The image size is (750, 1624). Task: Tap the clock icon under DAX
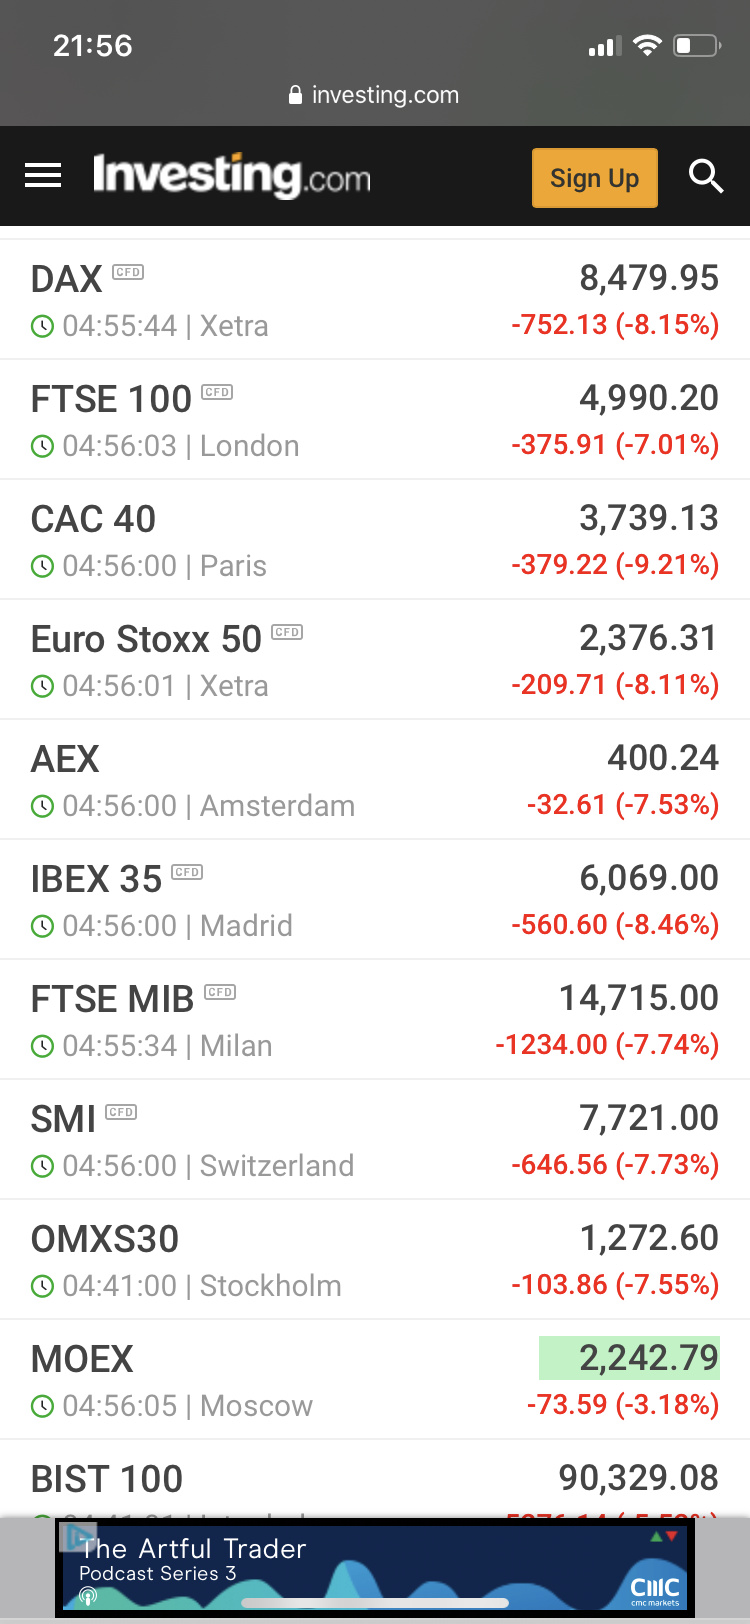(42, 326)
